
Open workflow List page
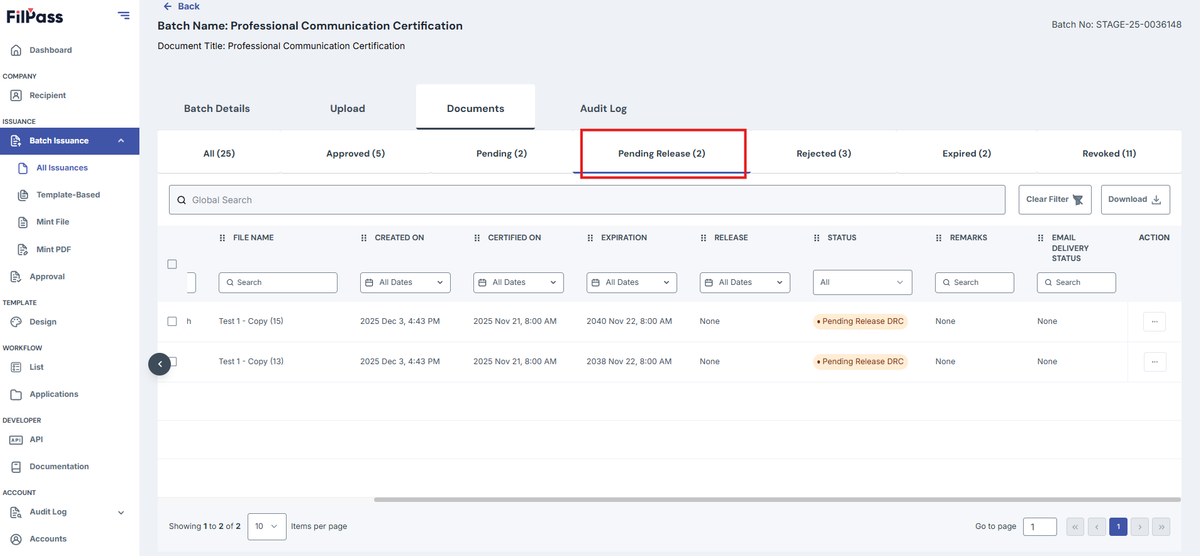click(36, 367)
